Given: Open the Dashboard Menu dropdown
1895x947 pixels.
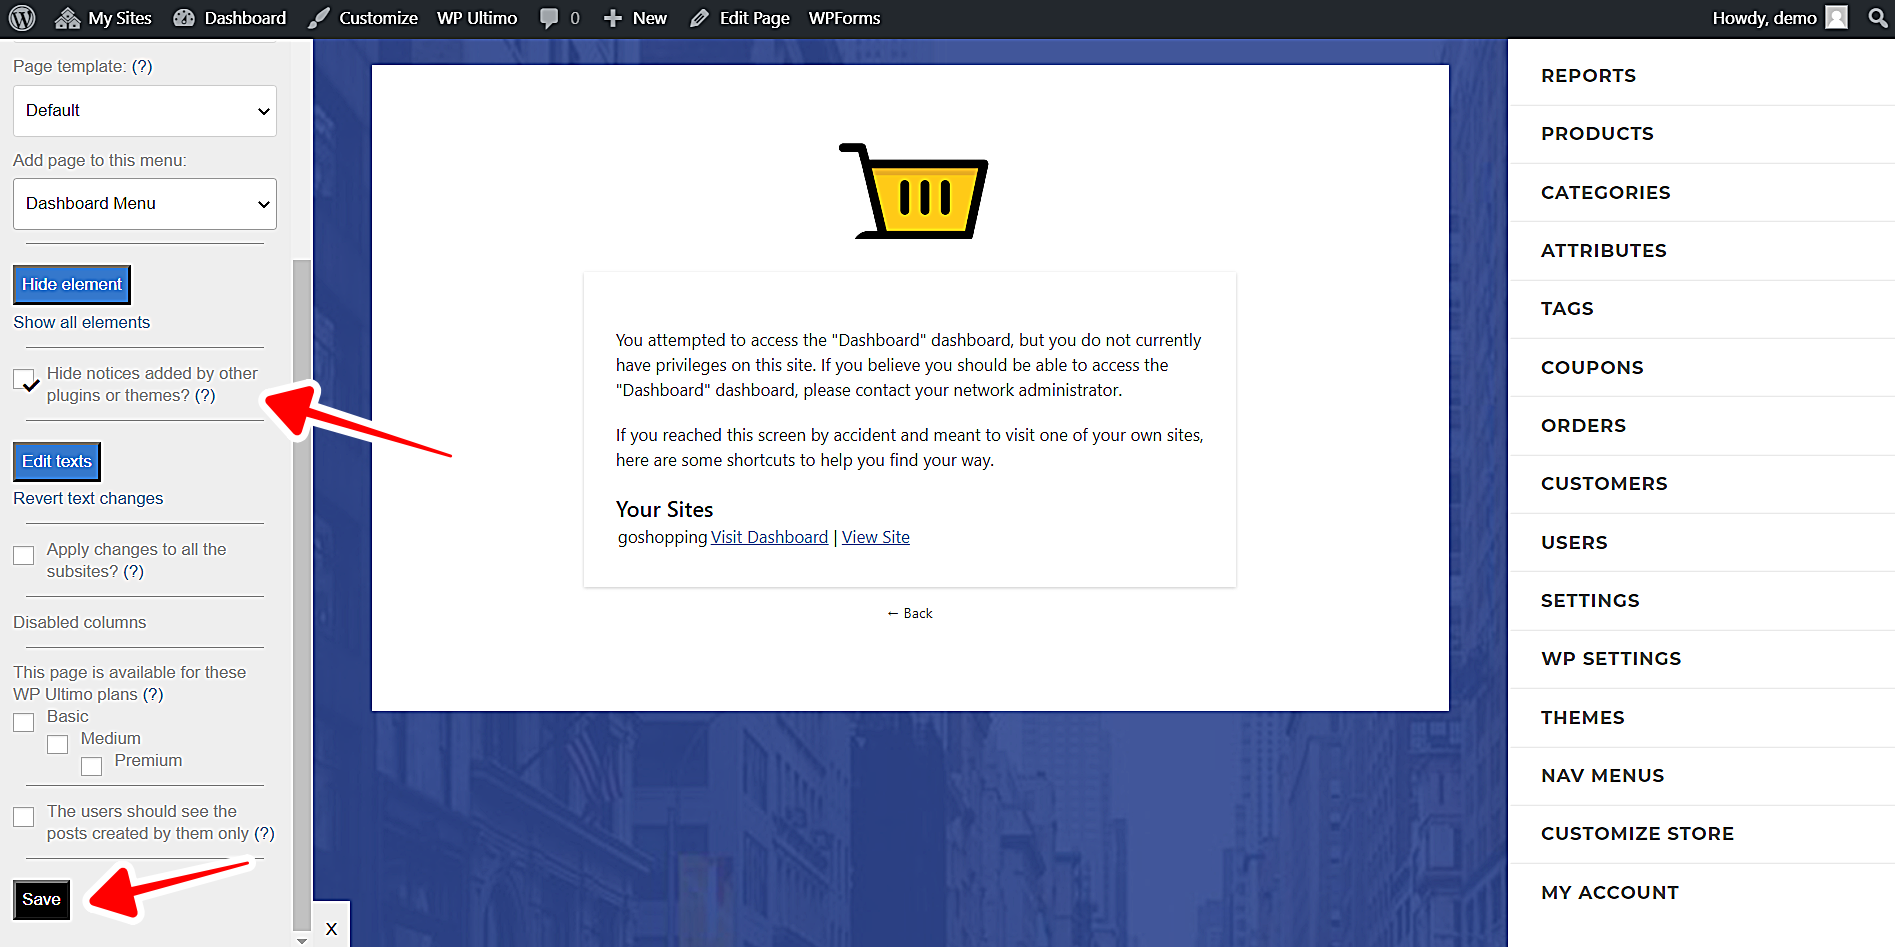Looking at the screenshot, I should coord(145,204).
